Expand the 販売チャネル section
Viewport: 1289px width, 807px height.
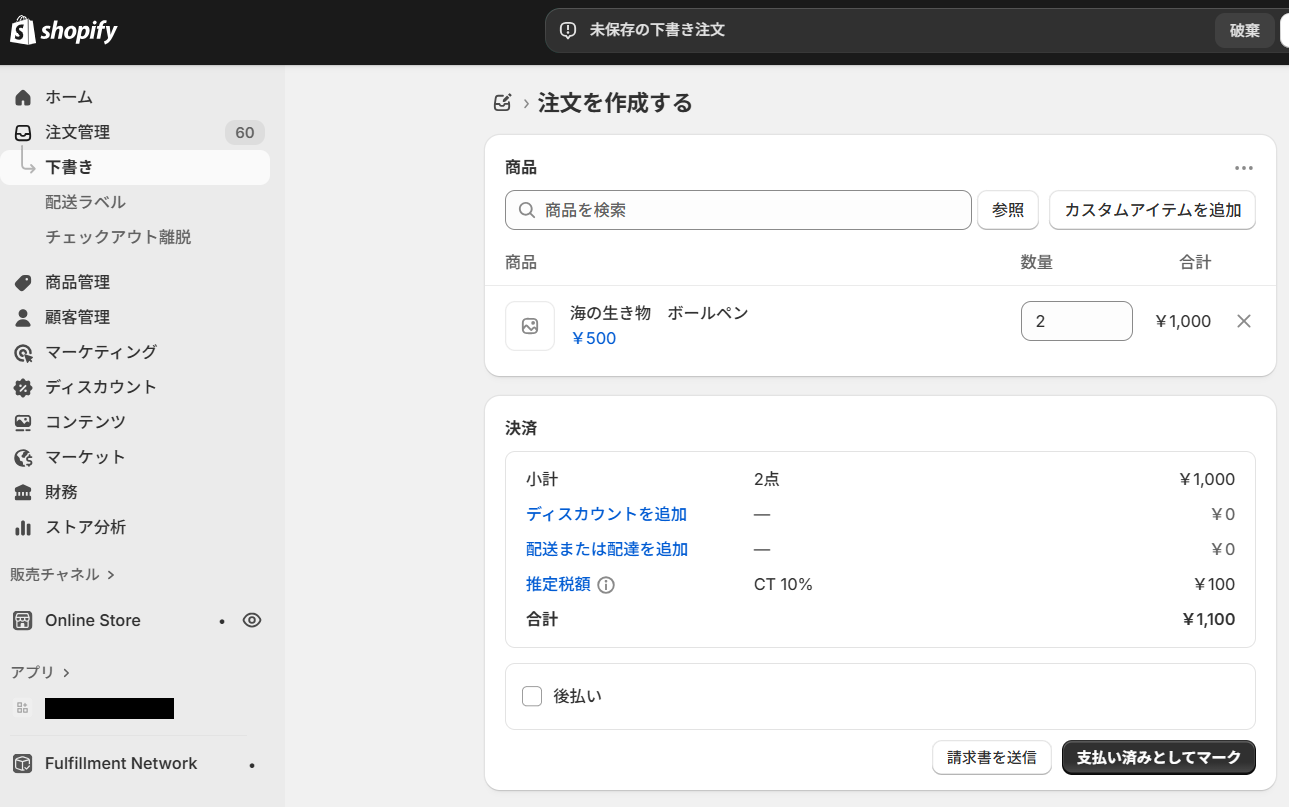[62, 574]
